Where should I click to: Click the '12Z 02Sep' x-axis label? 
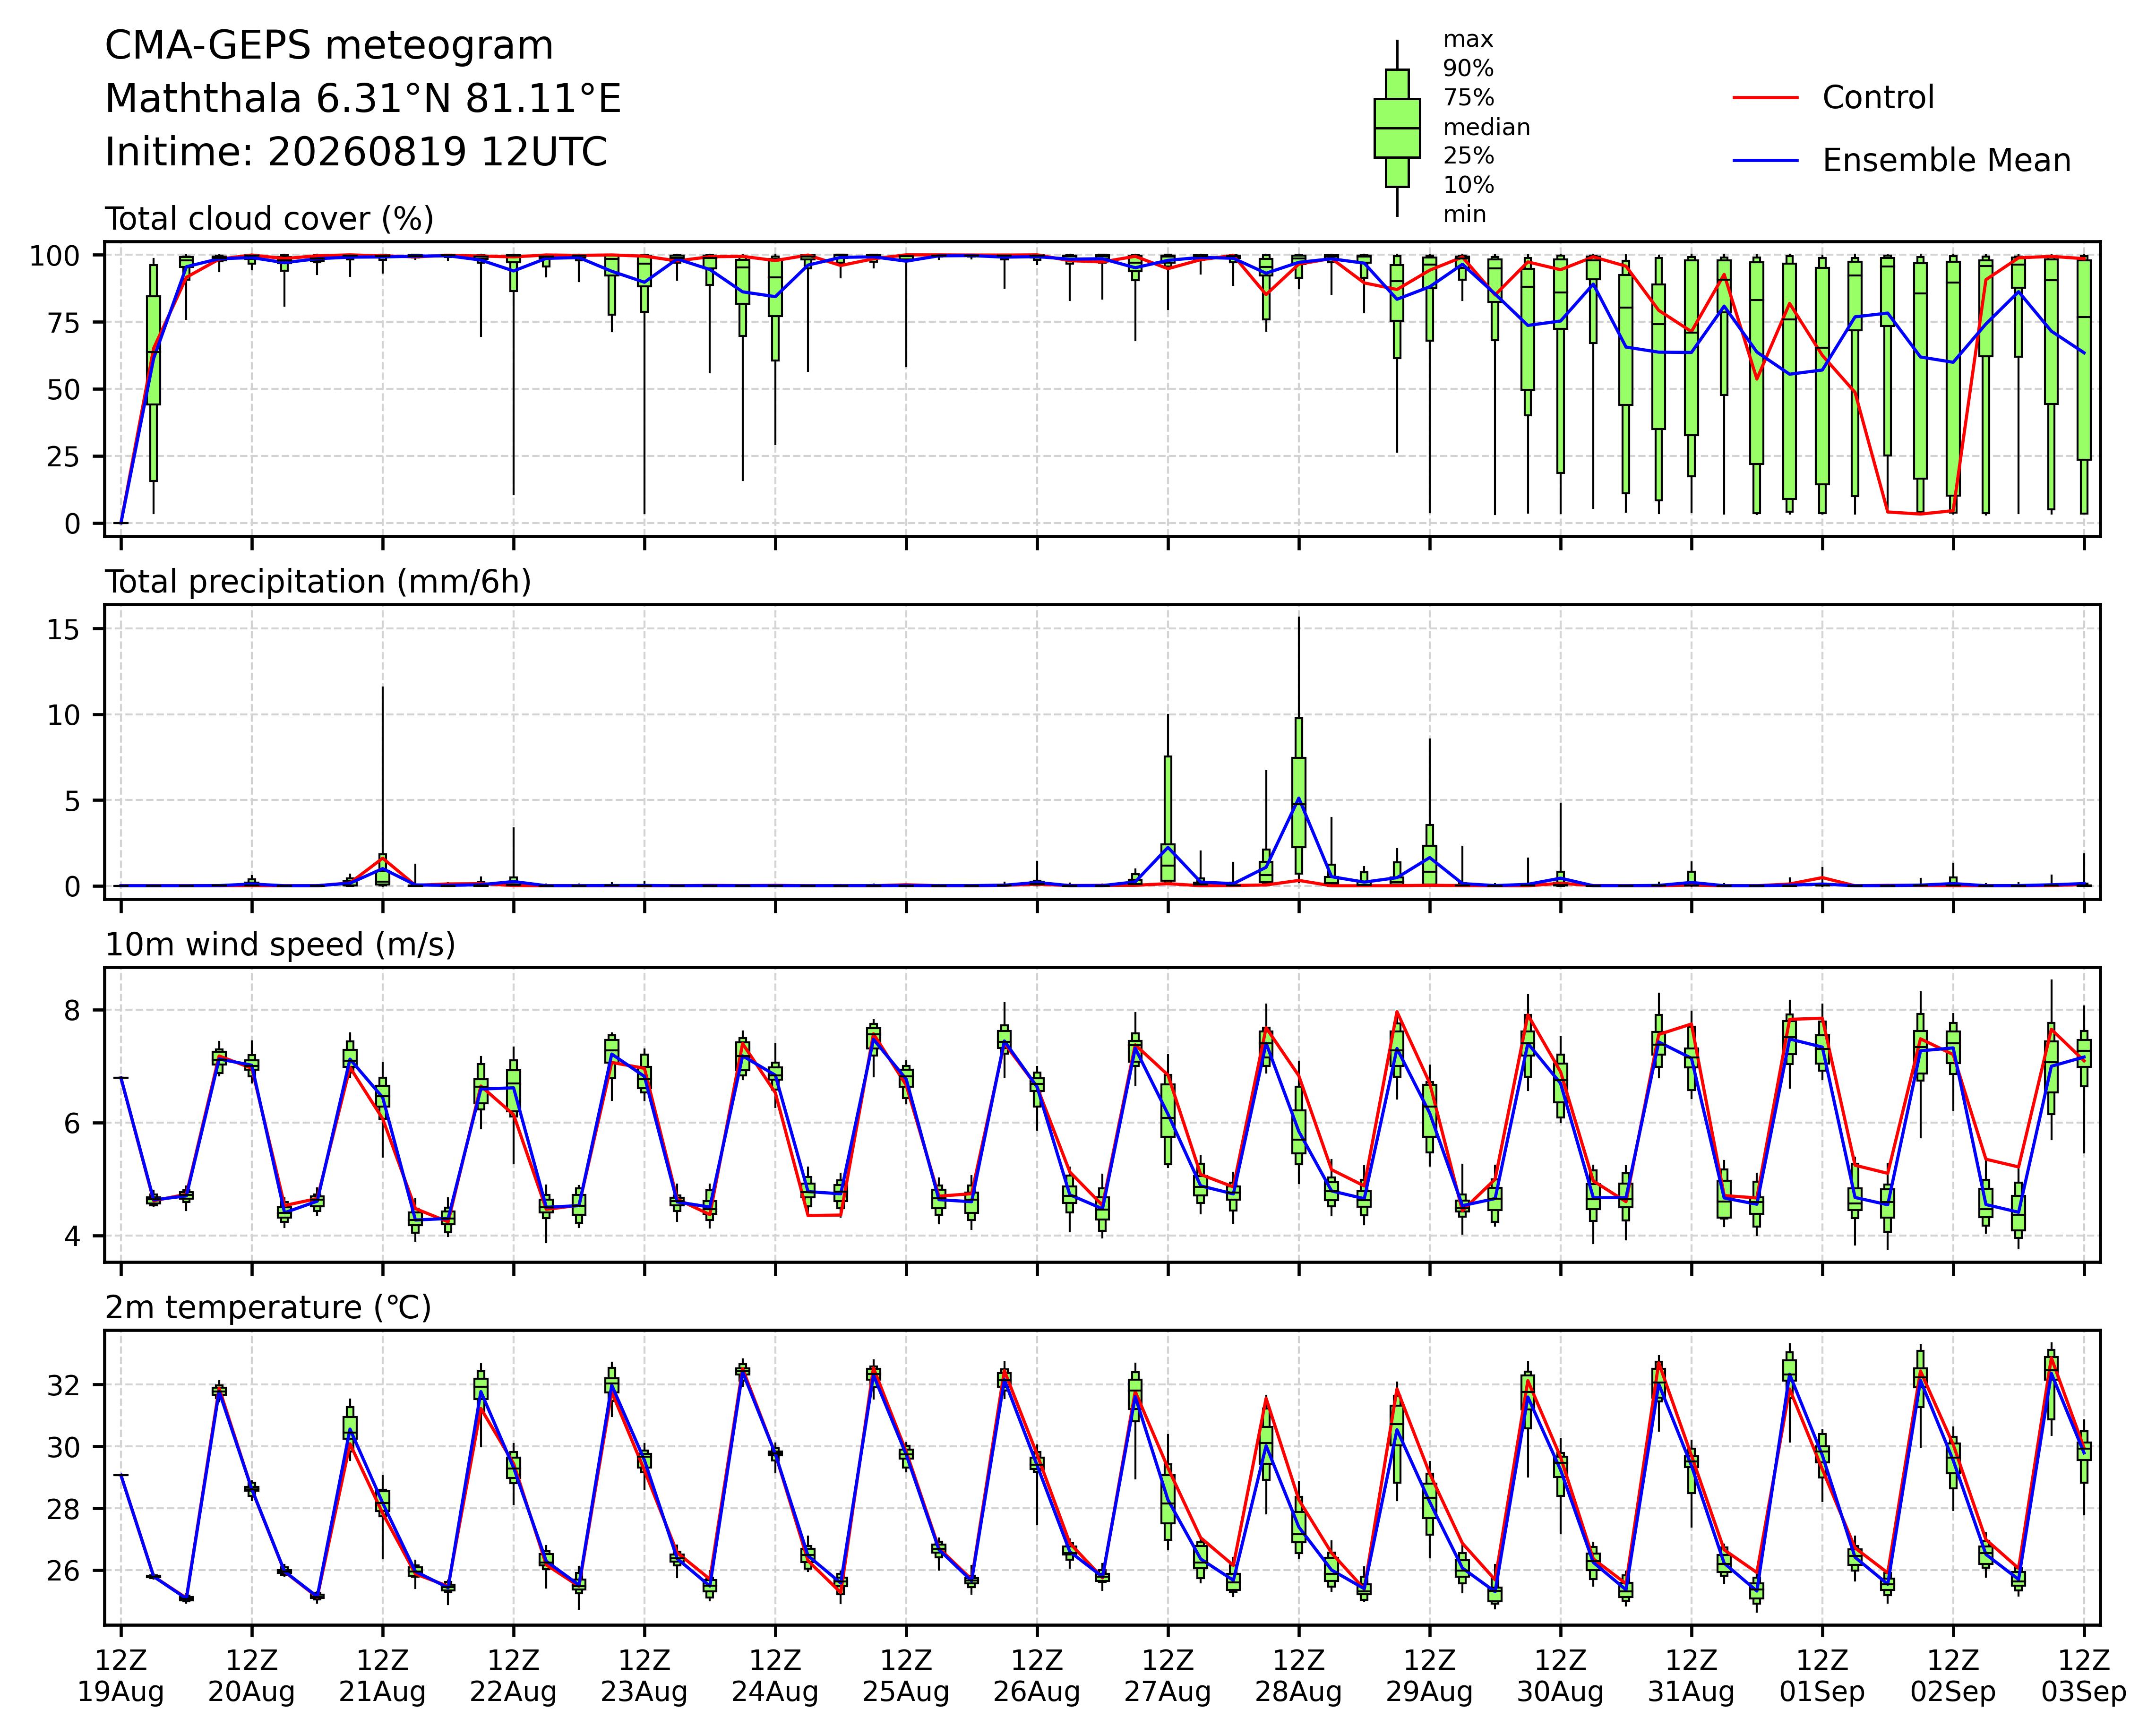(1953, 1677)
